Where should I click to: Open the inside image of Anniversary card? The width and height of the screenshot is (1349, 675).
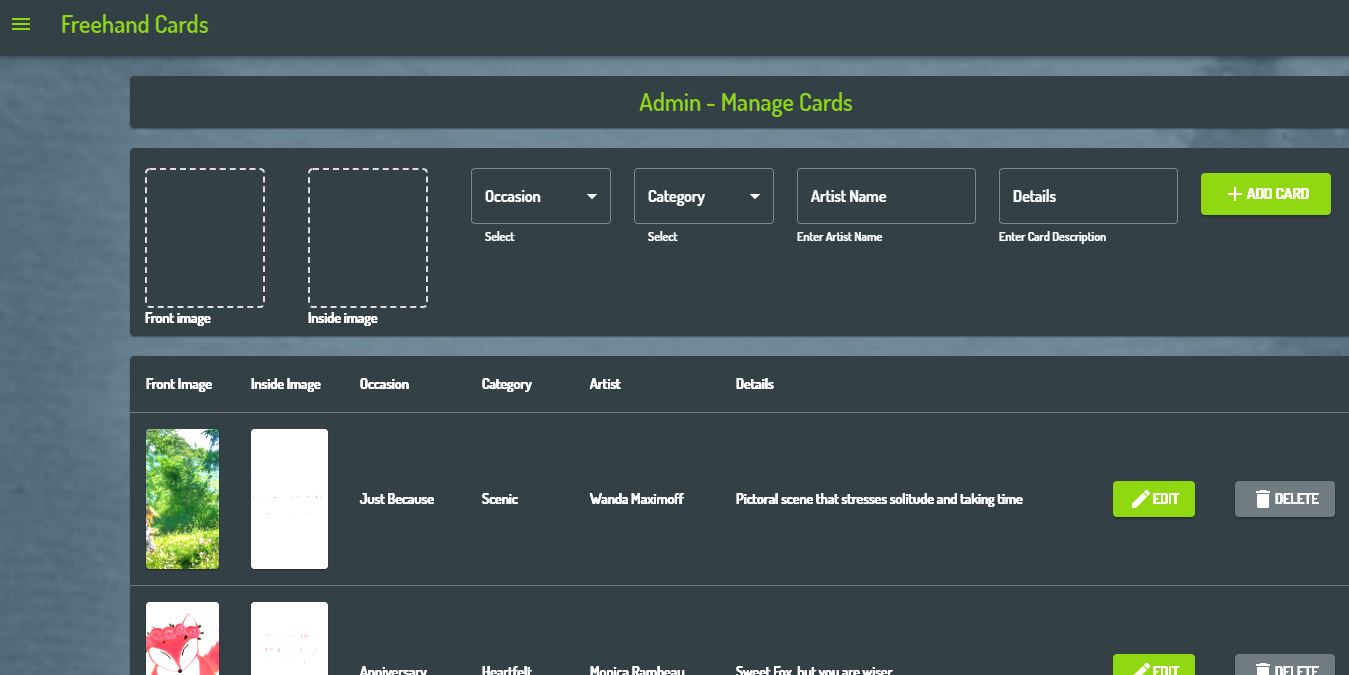click(289, 640)
